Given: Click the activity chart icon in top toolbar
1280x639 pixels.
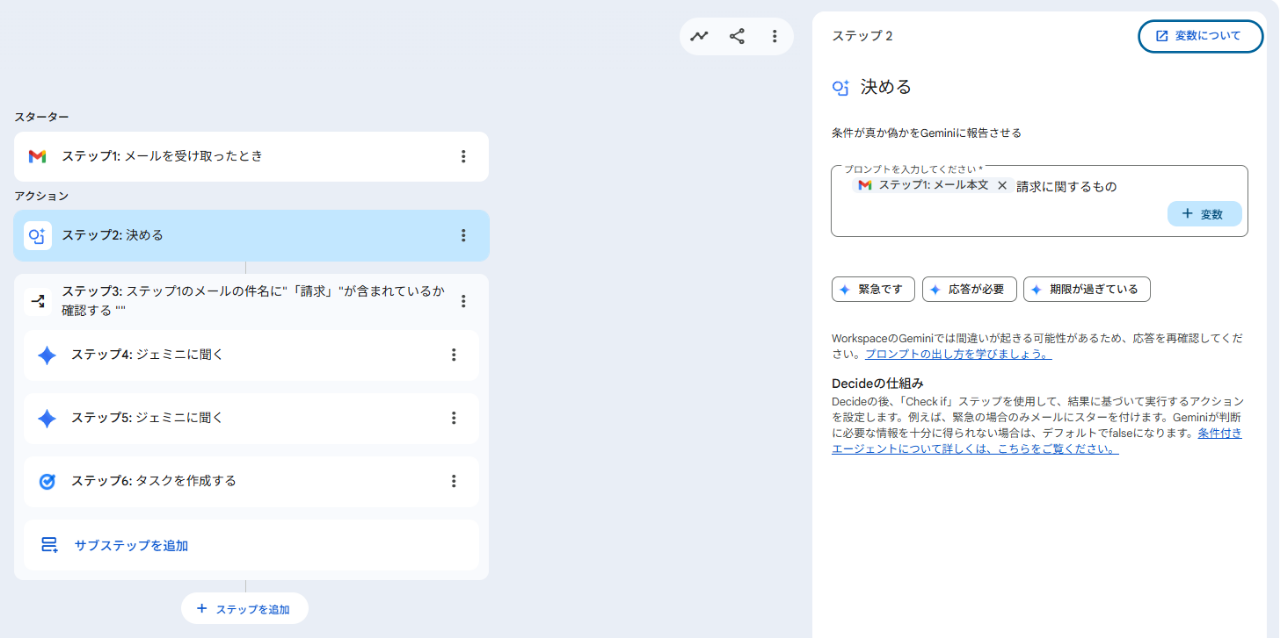Looking at the screenshot, I should click(699, 36).
